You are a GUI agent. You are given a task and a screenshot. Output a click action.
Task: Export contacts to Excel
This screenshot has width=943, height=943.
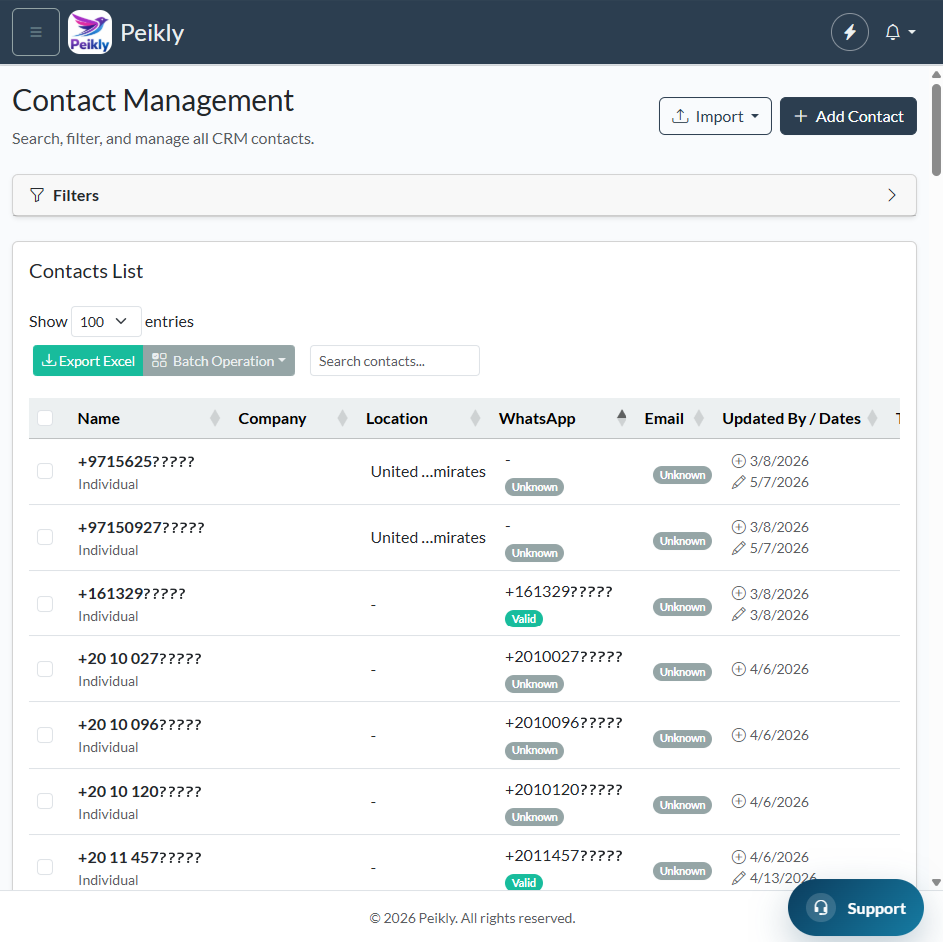pos(88,361)
